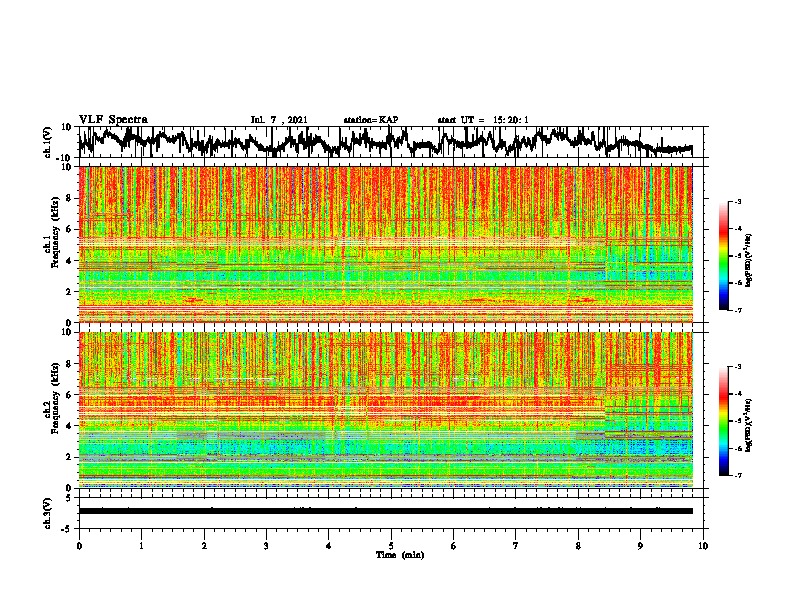Click time axis tick label "1"
792x612 pixels.
coord(141,546)
